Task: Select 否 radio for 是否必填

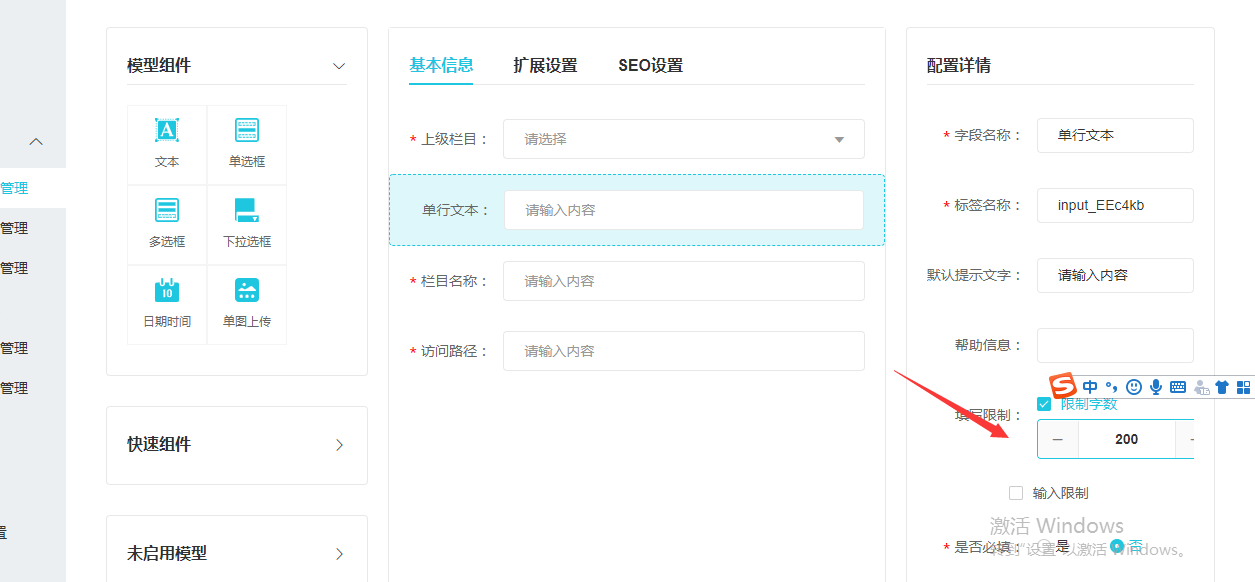Action: (1117, 547)
